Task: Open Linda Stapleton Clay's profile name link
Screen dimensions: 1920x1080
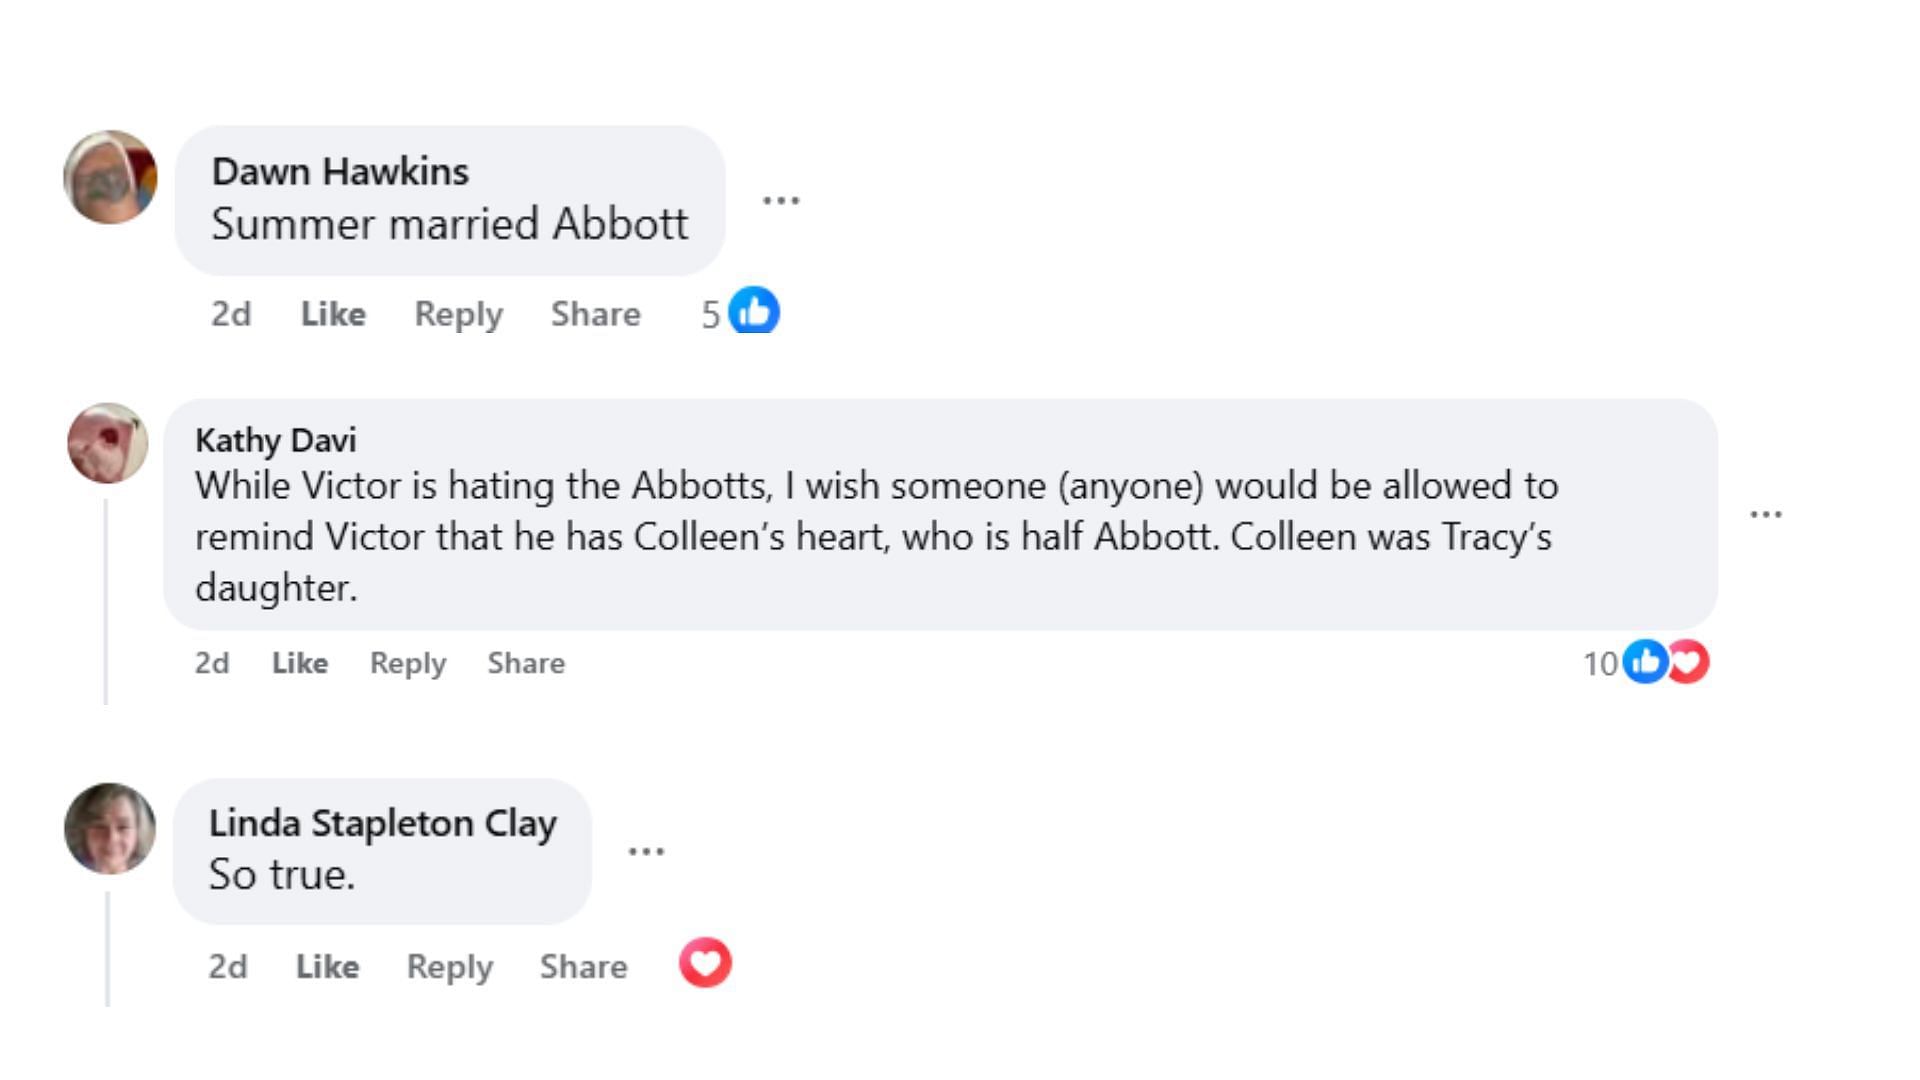Action: click(382, 823)
